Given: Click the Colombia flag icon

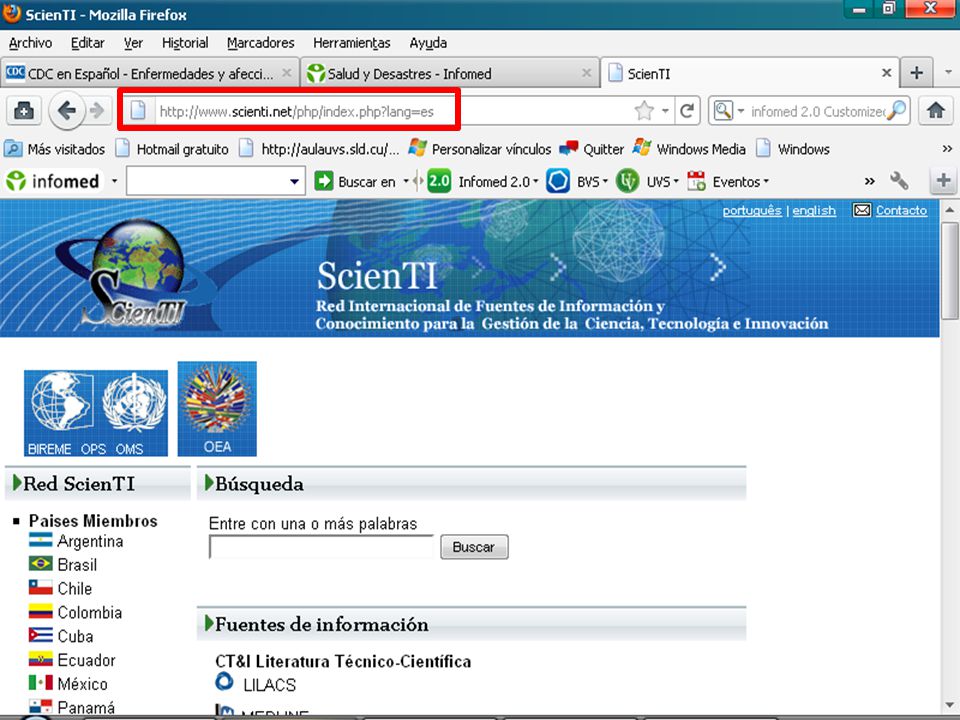Looking at the screenshot, I should pos(40,611).
